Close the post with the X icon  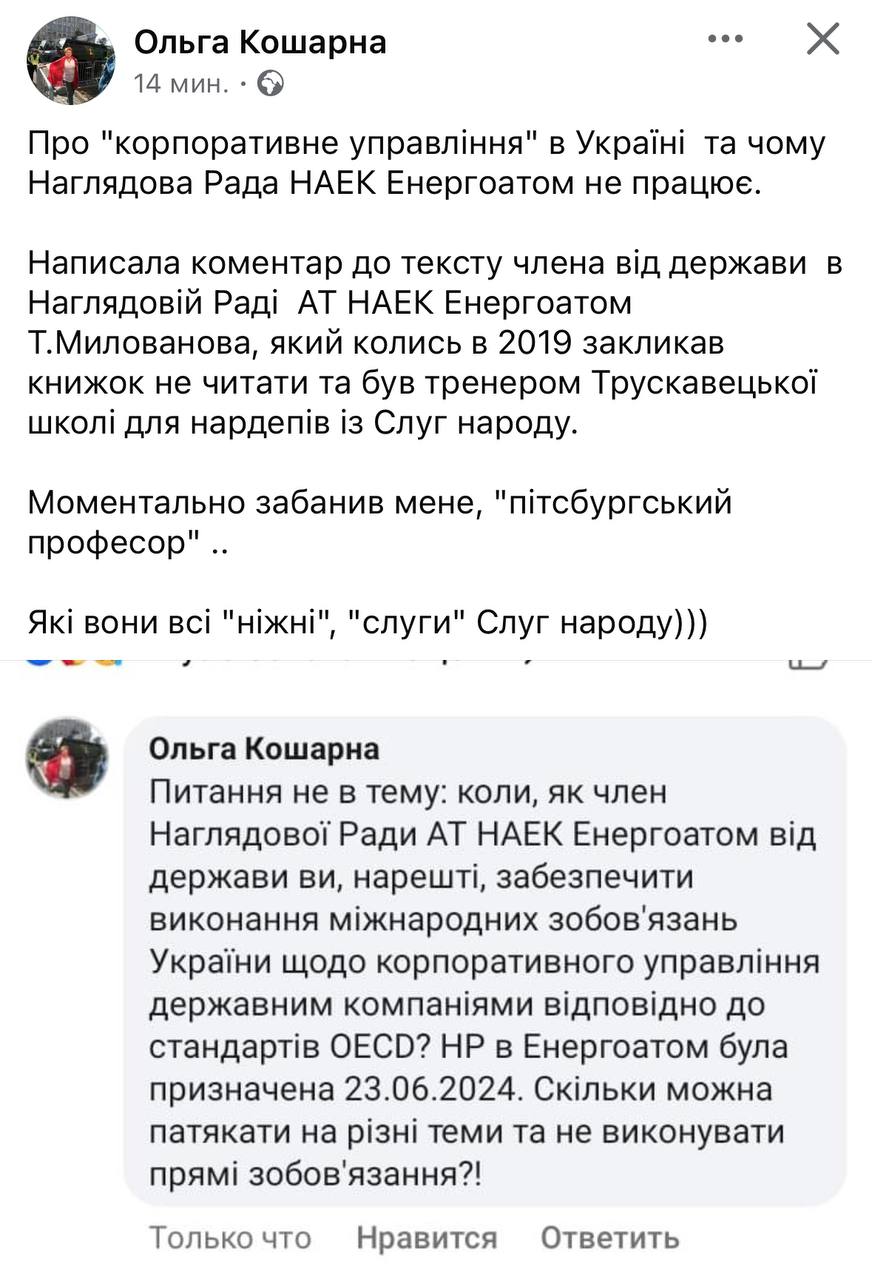pos(823,40)
